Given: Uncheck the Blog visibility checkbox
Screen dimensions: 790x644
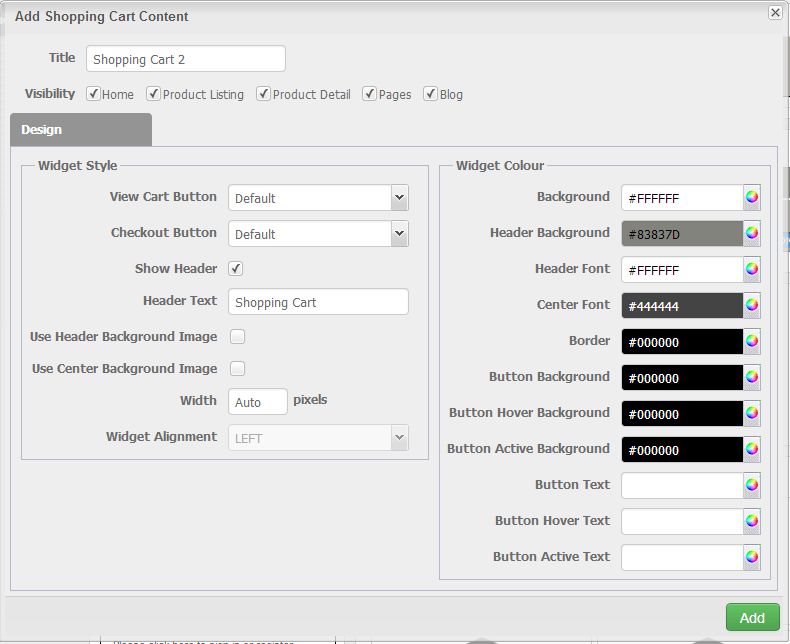Looking at the screenshot, I should 430,93.
